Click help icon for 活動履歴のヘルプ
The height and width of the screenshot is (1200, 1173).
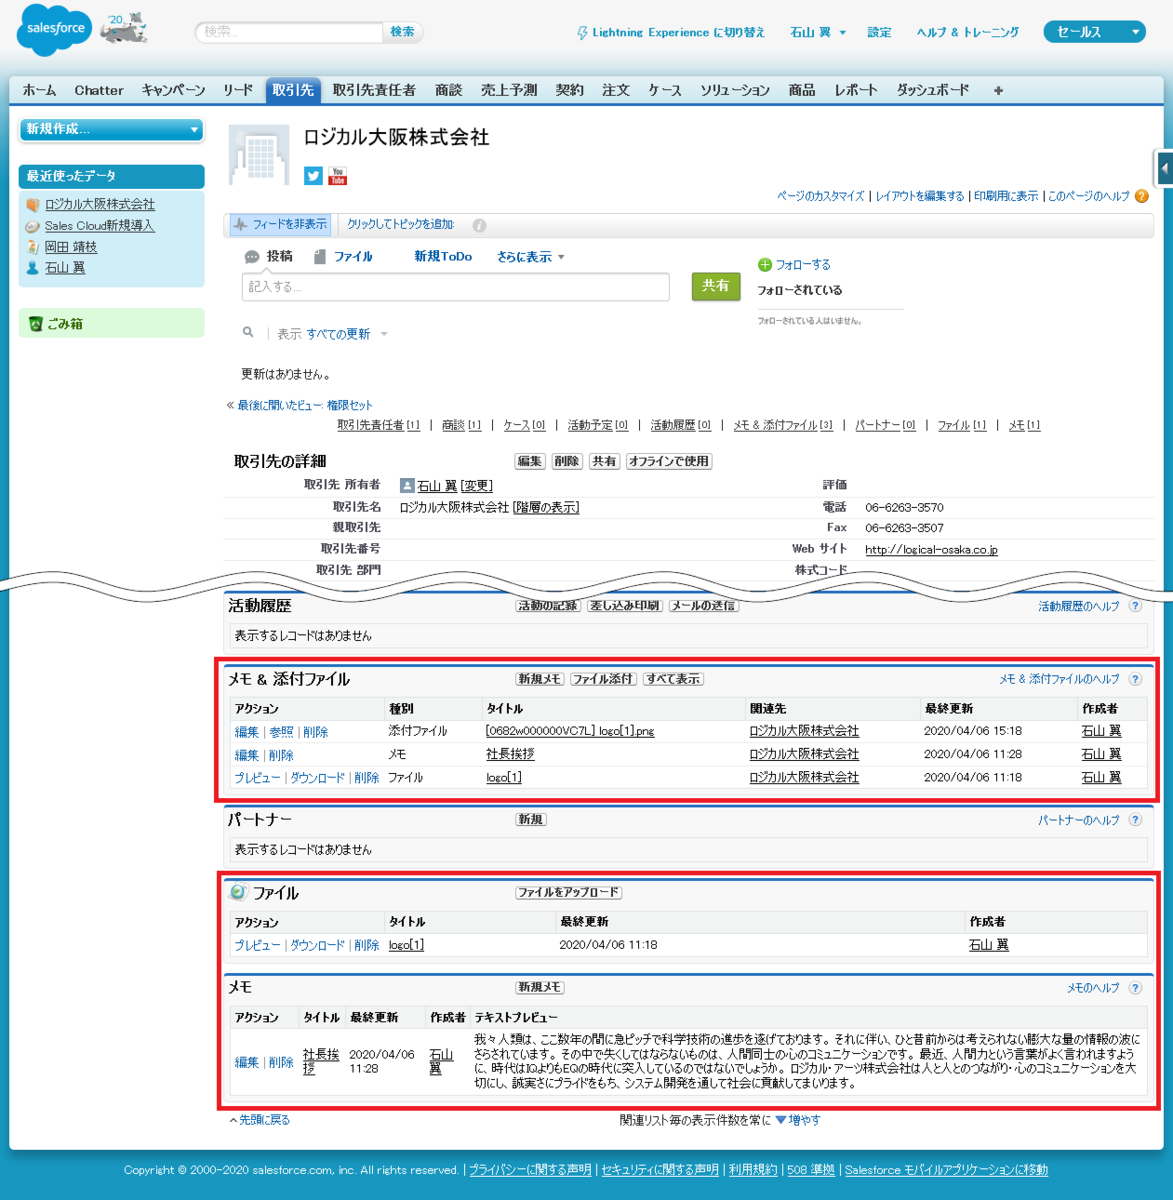point(1135,606)
